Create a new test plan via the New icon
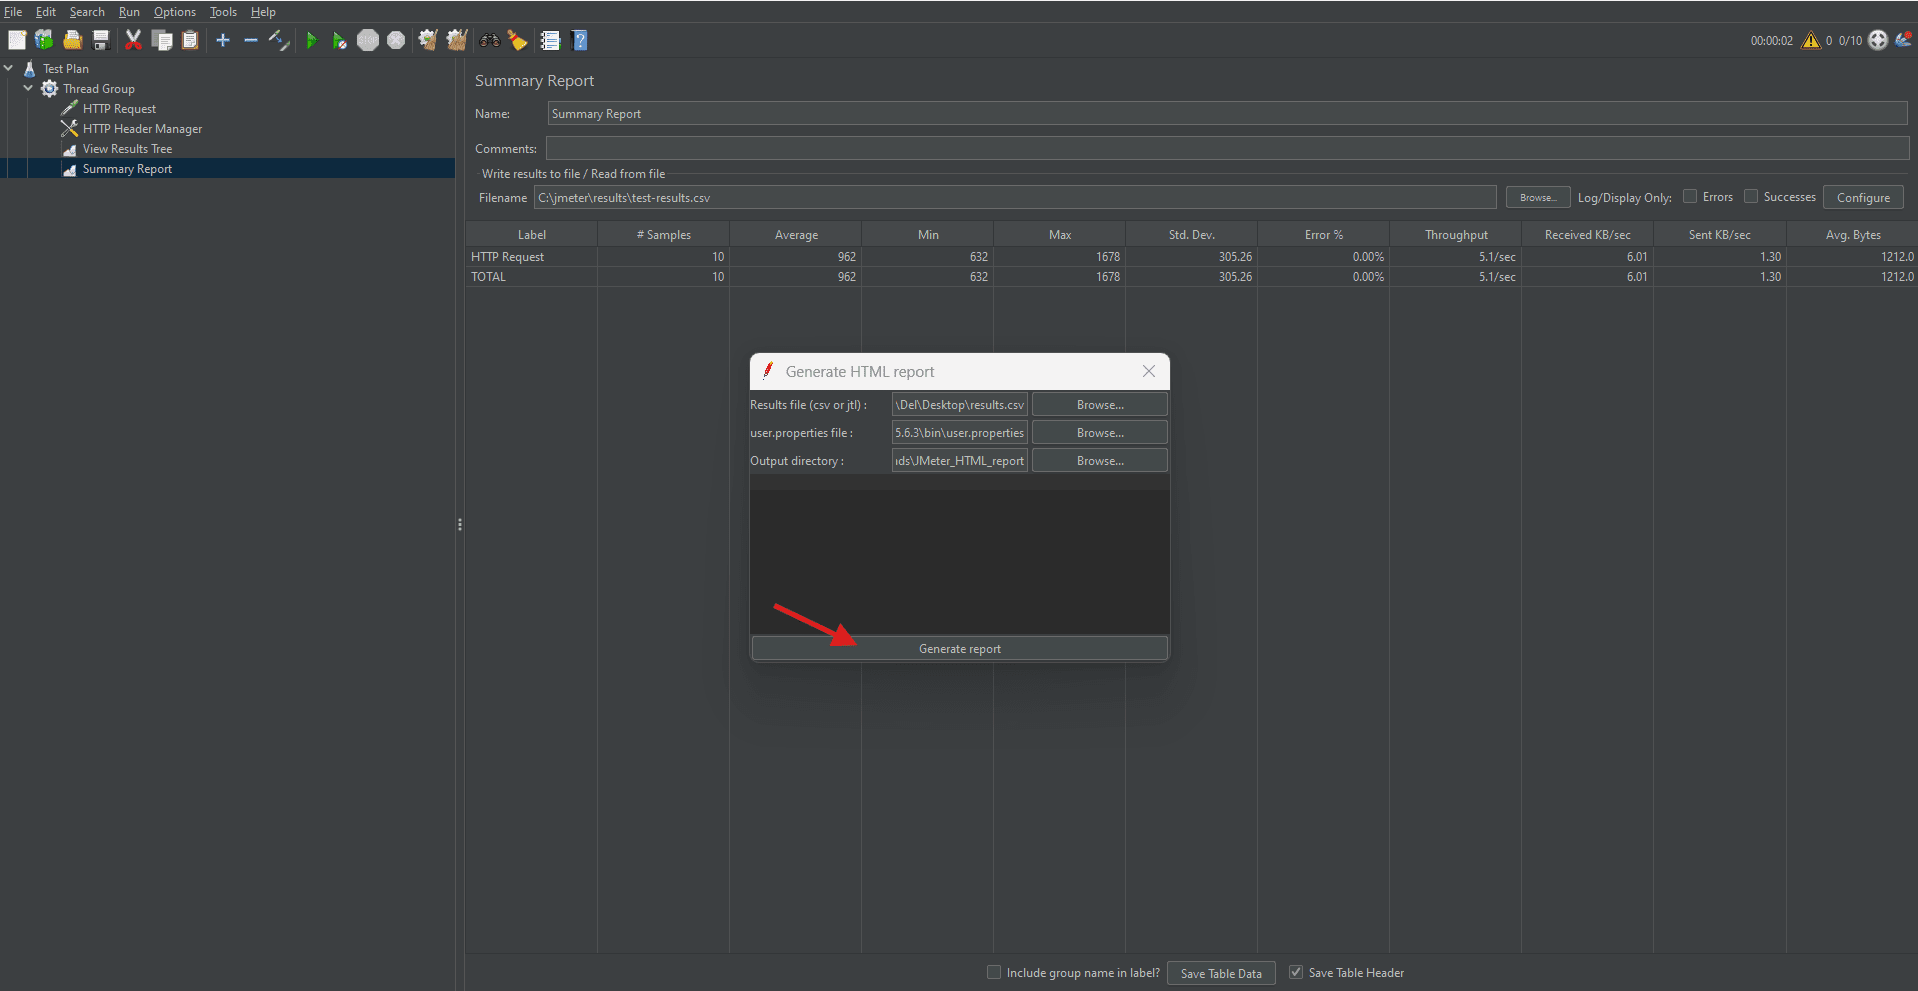This screenshot has height=991, width=1918. click(x=16, y=40)
